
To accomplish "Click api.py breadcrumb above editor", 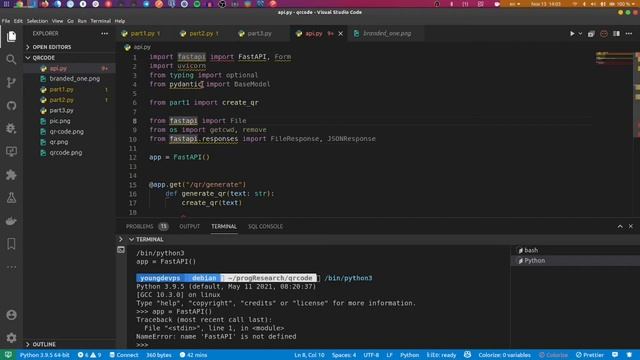I will (139, 47).
